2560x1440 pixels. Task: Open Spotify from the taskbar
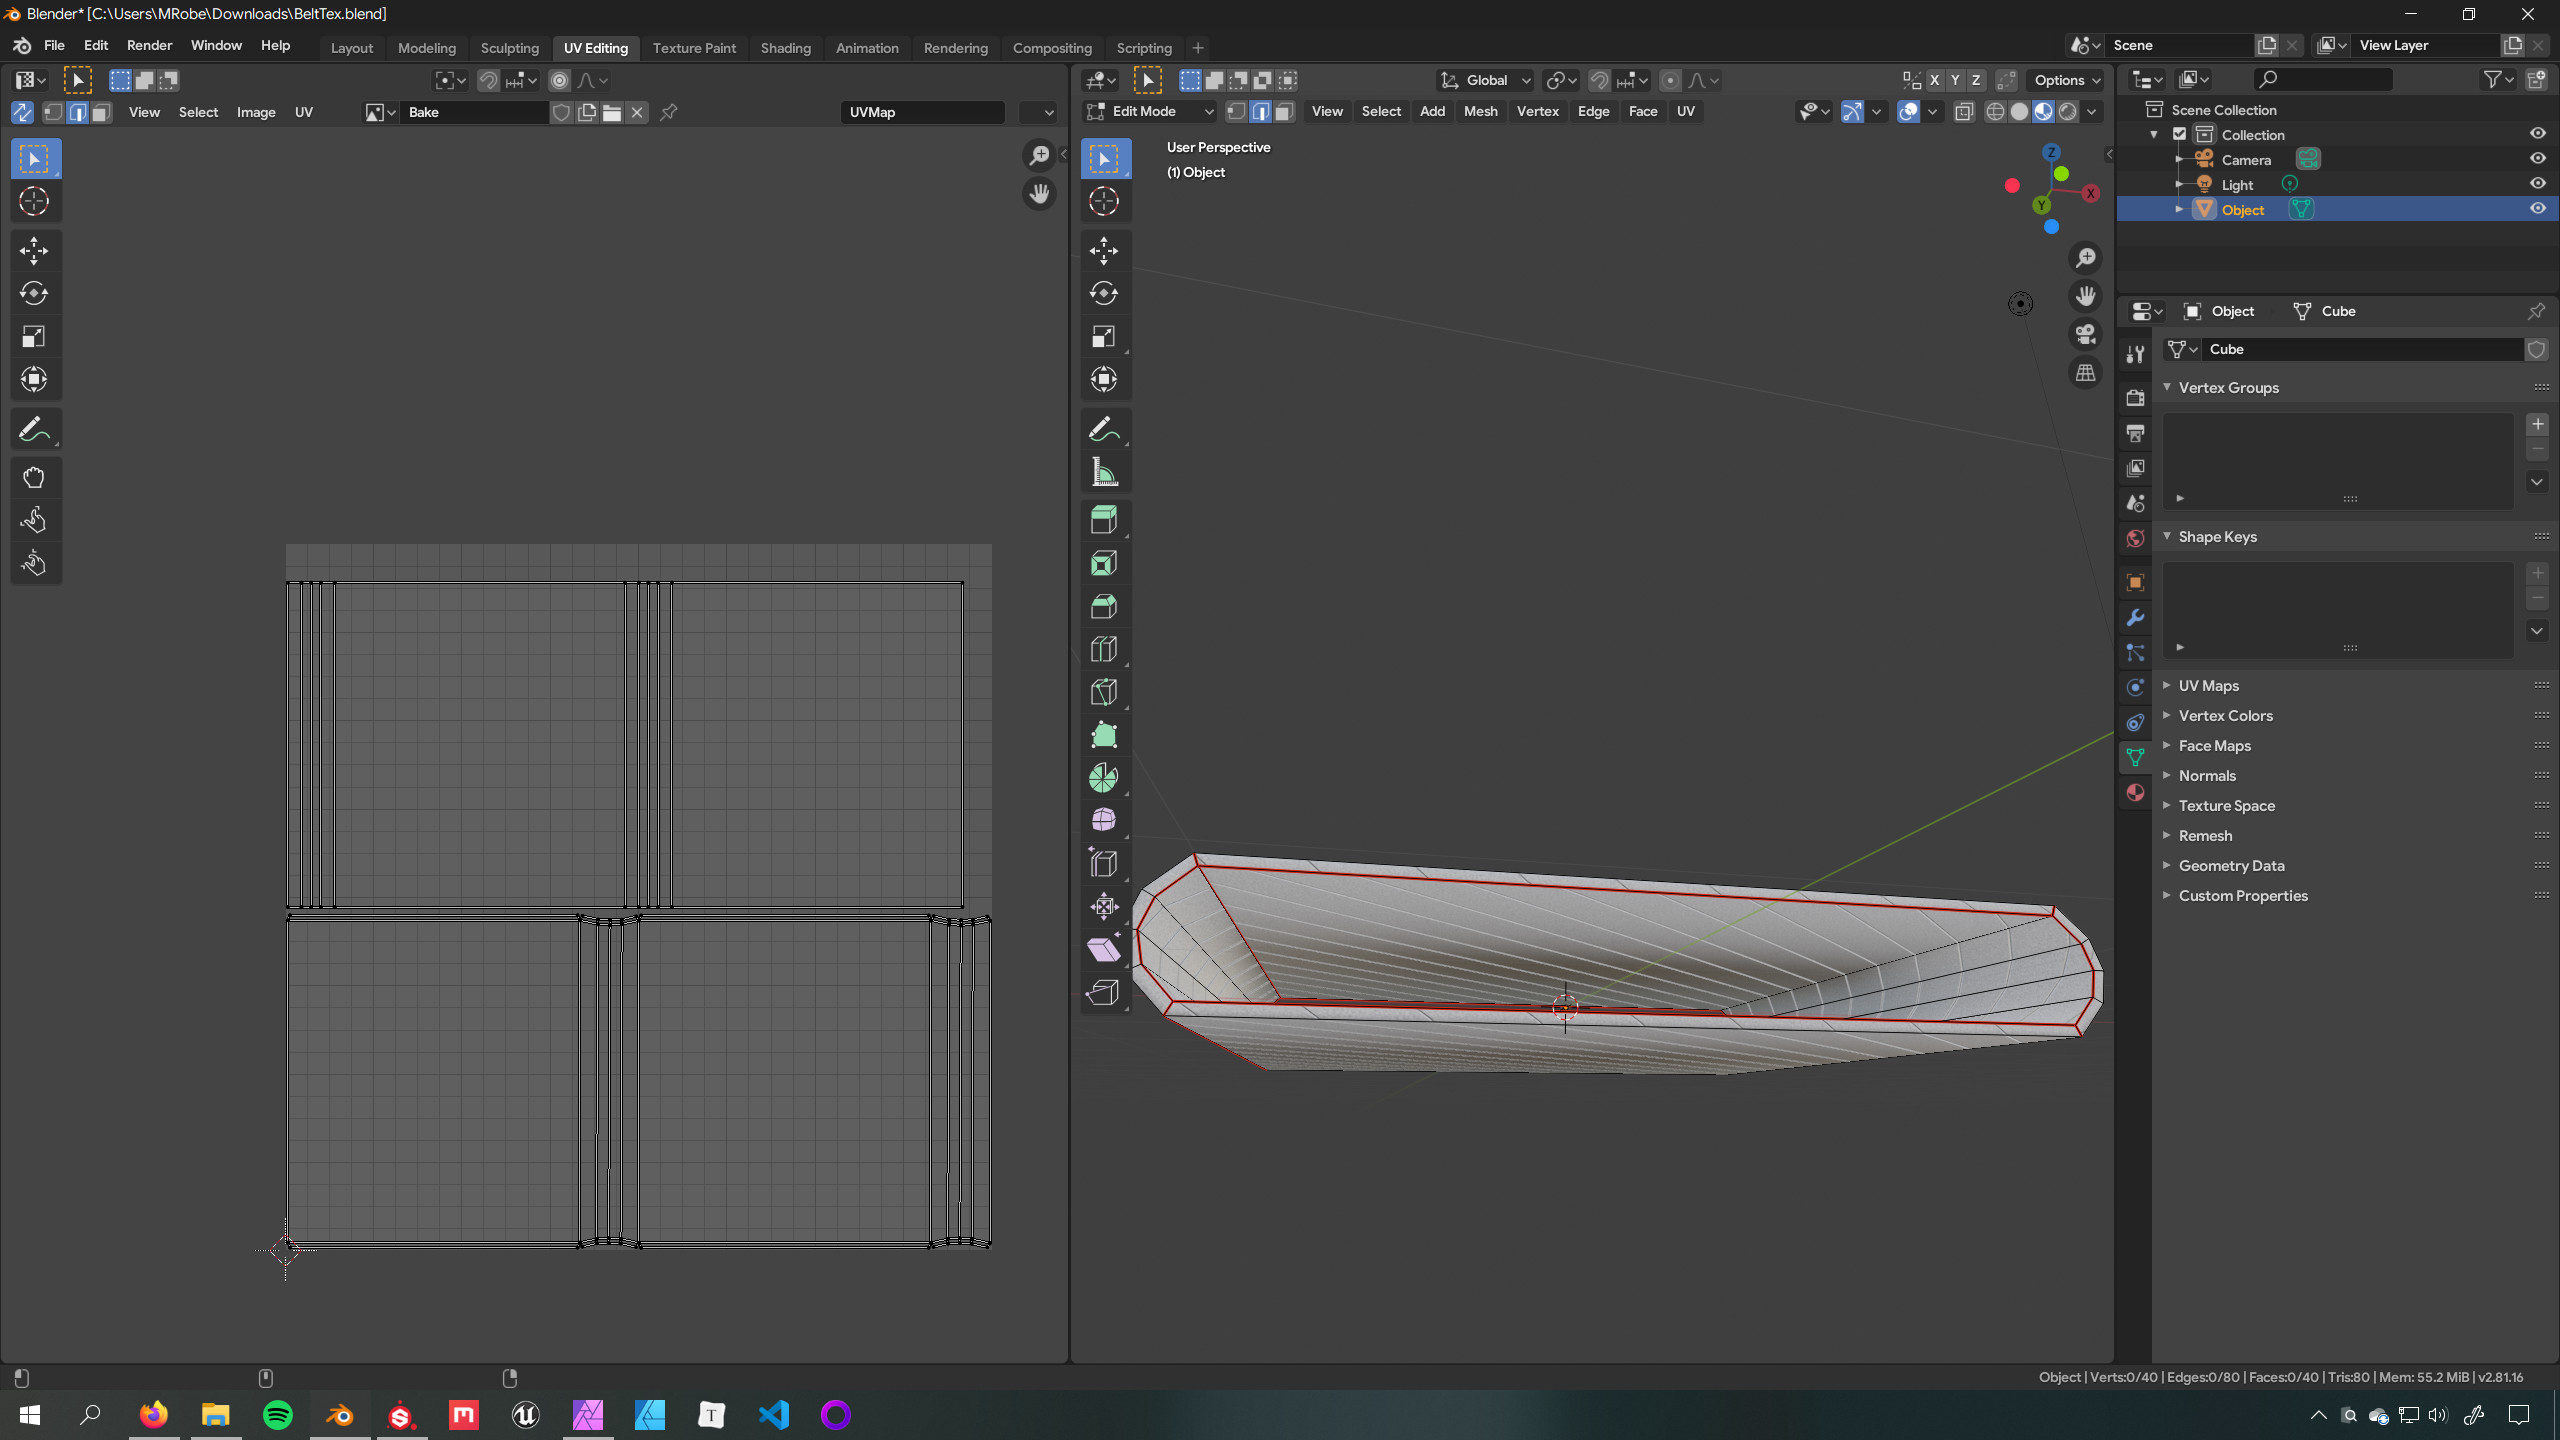278,1415
